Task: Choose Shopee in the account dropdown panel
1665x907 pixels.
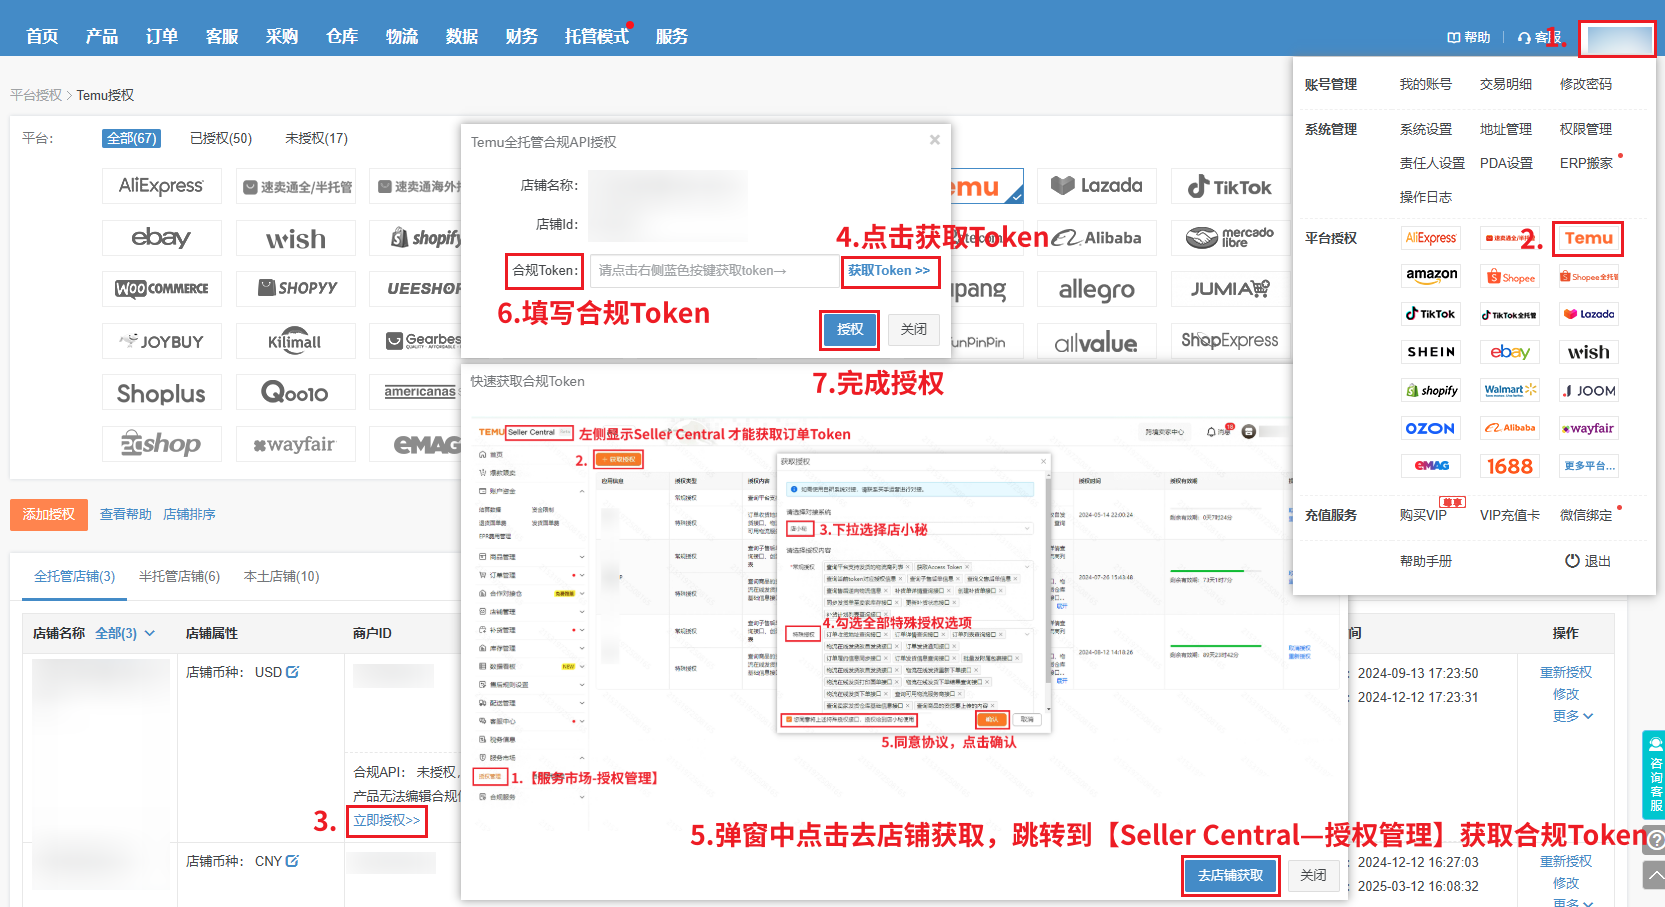Action: click(x=1510, y=276)
